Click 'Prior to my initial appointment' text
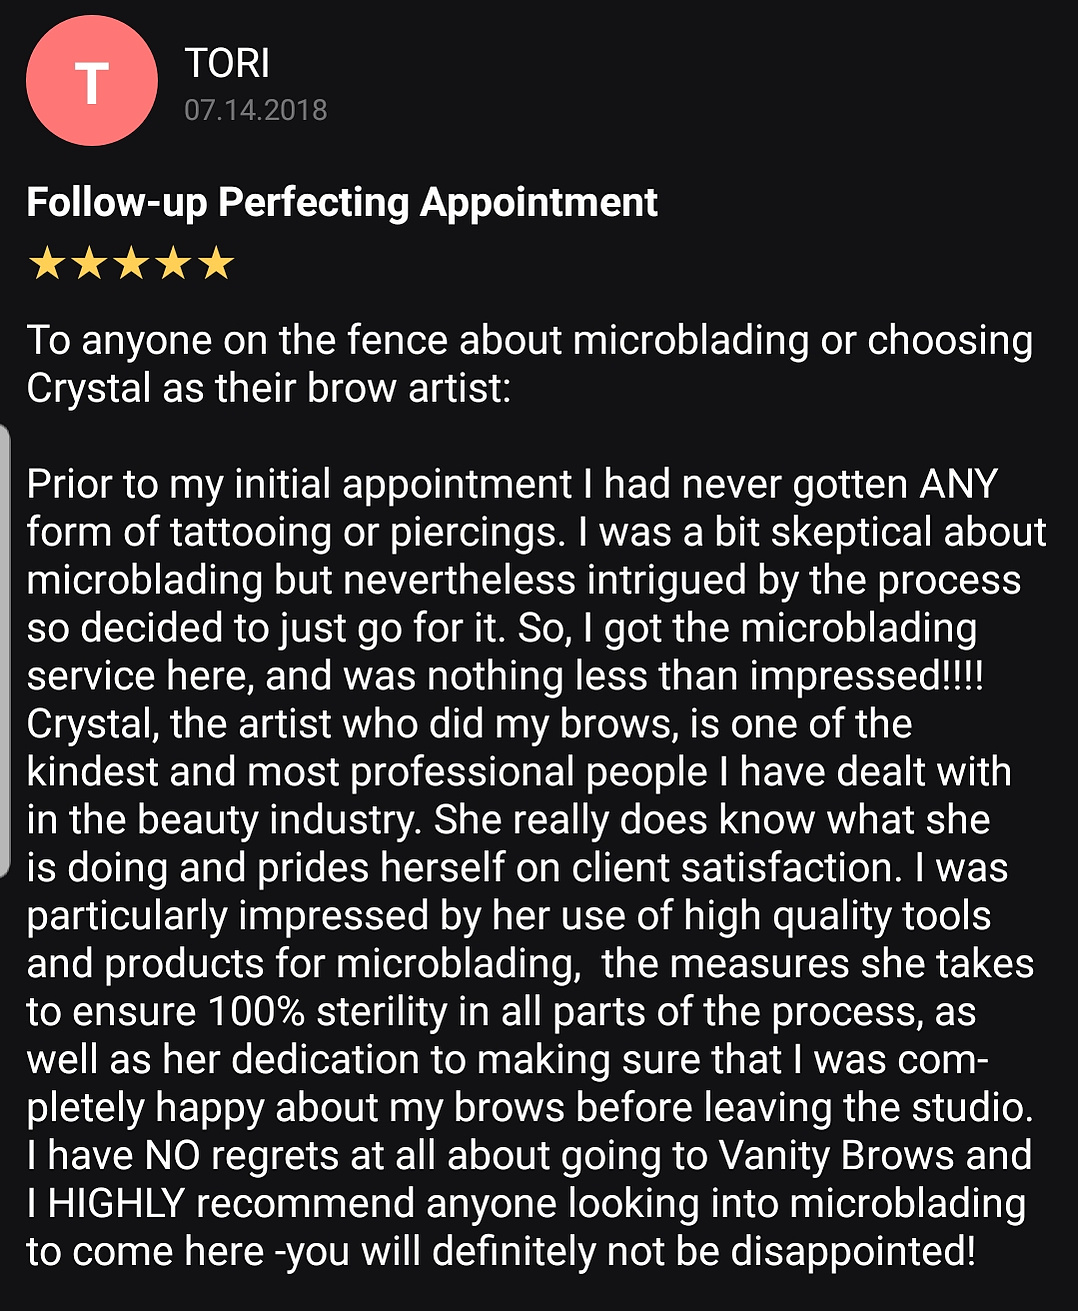 (299, 485)
